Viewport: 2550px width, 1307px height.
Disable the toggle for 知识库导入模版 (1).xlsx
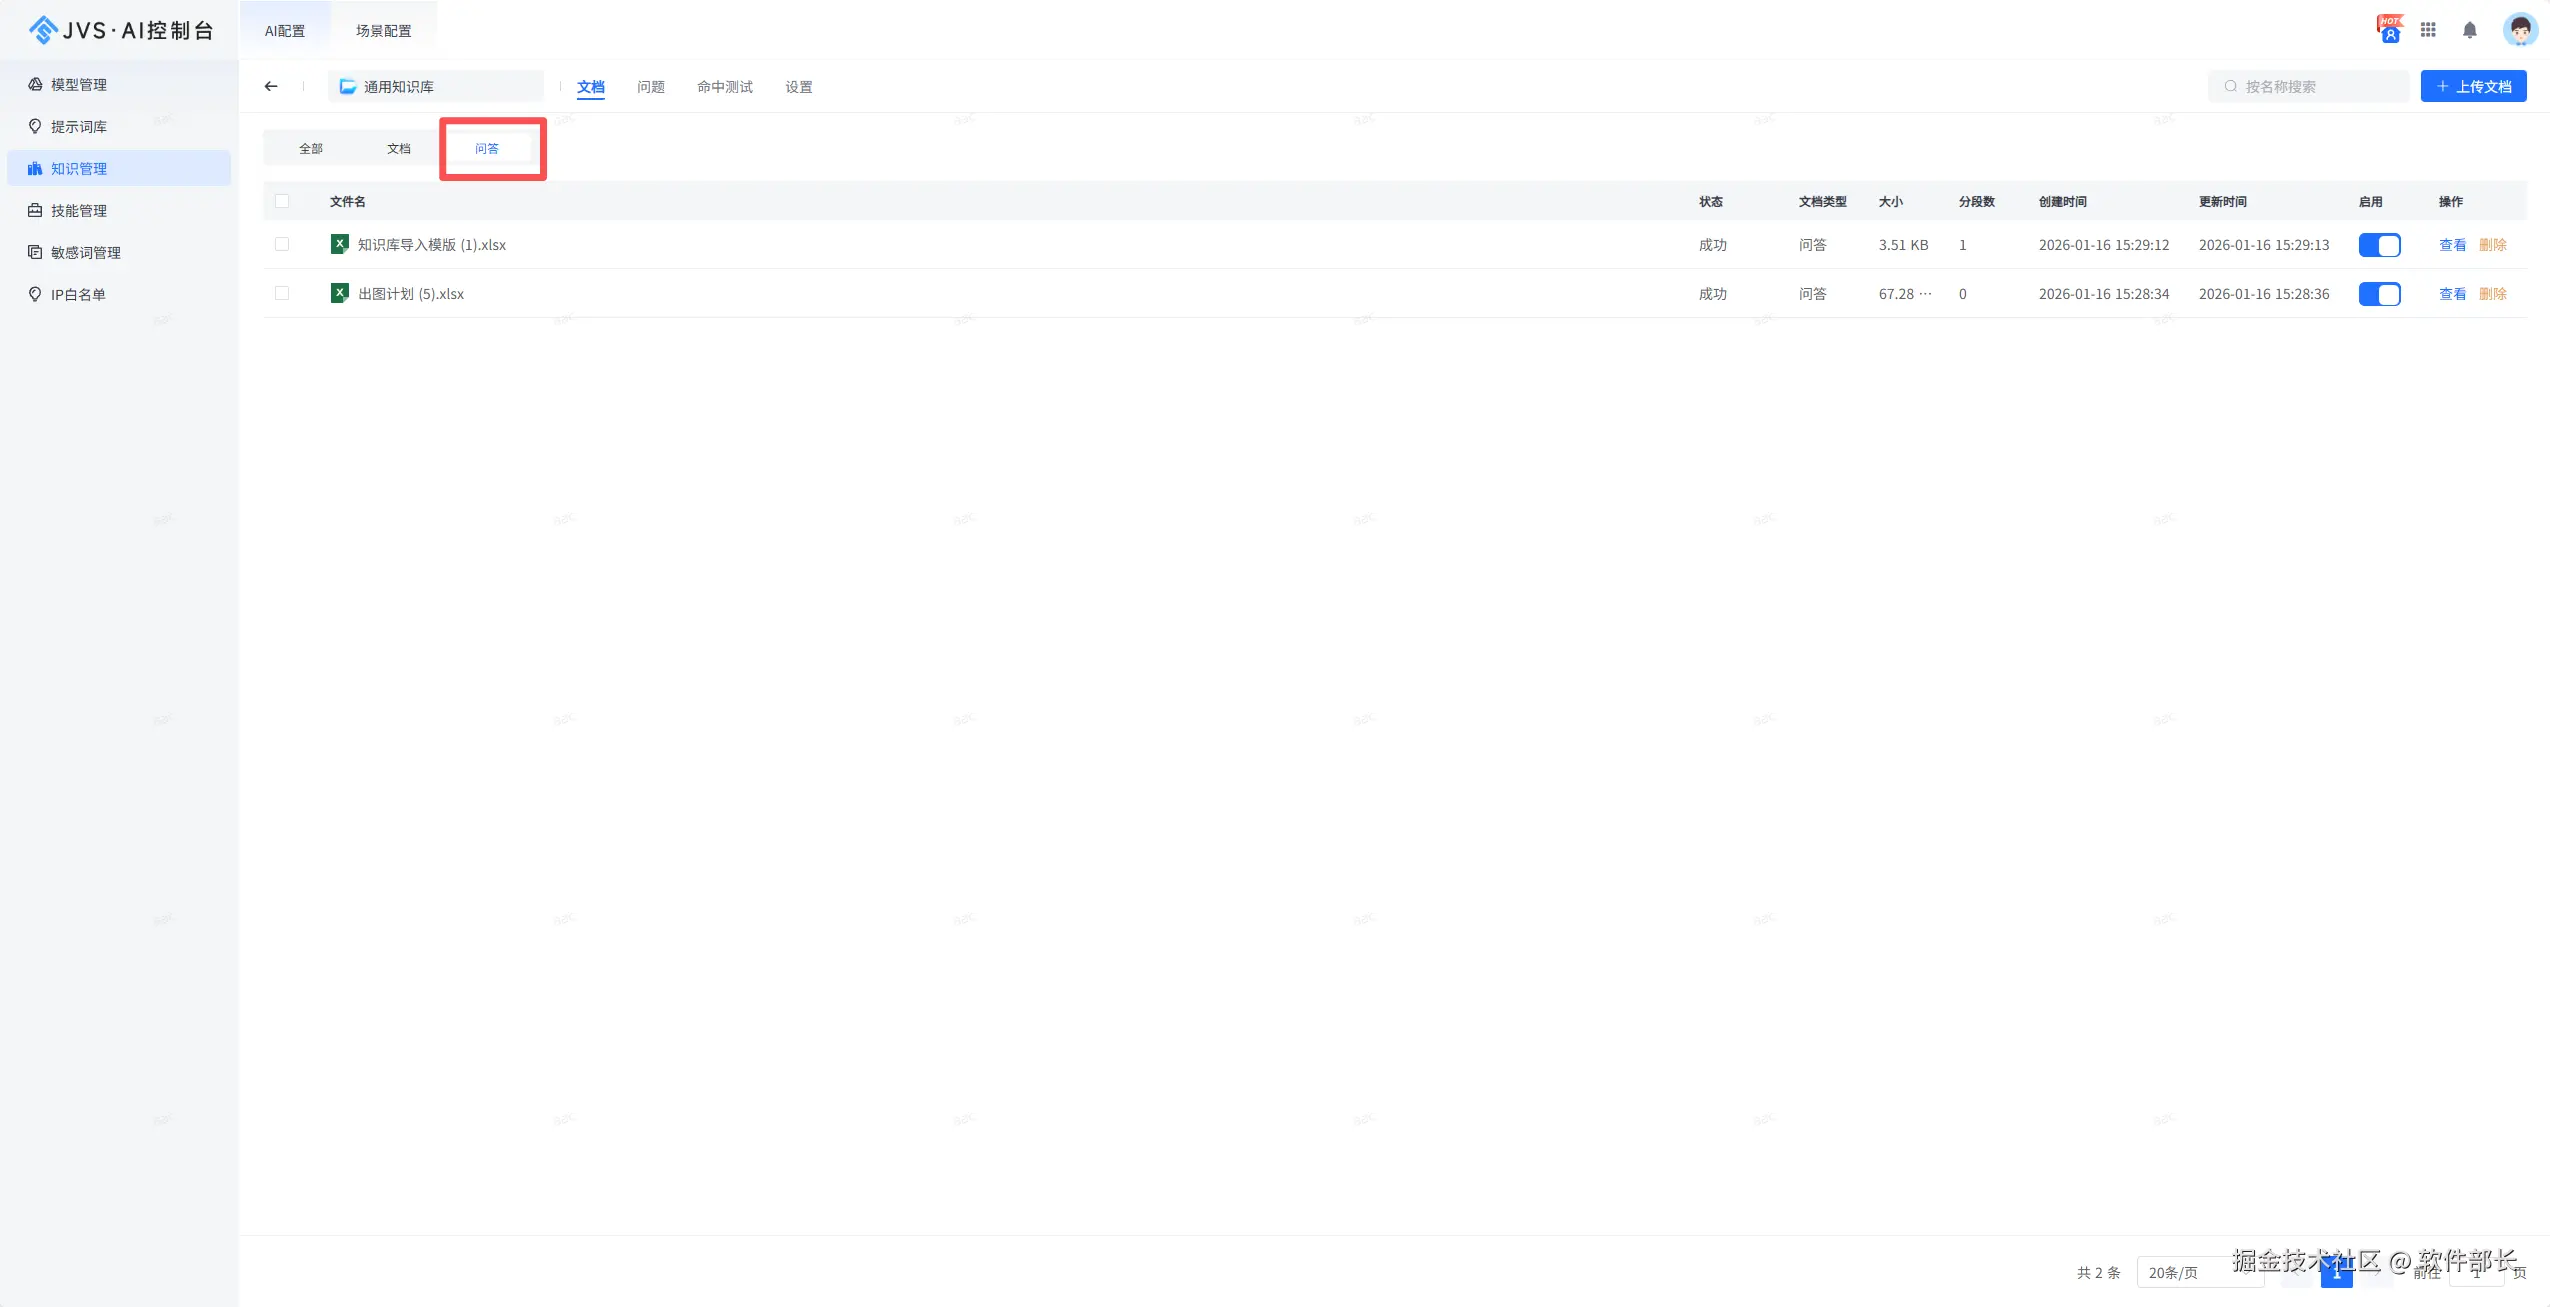click(2379, 245)
